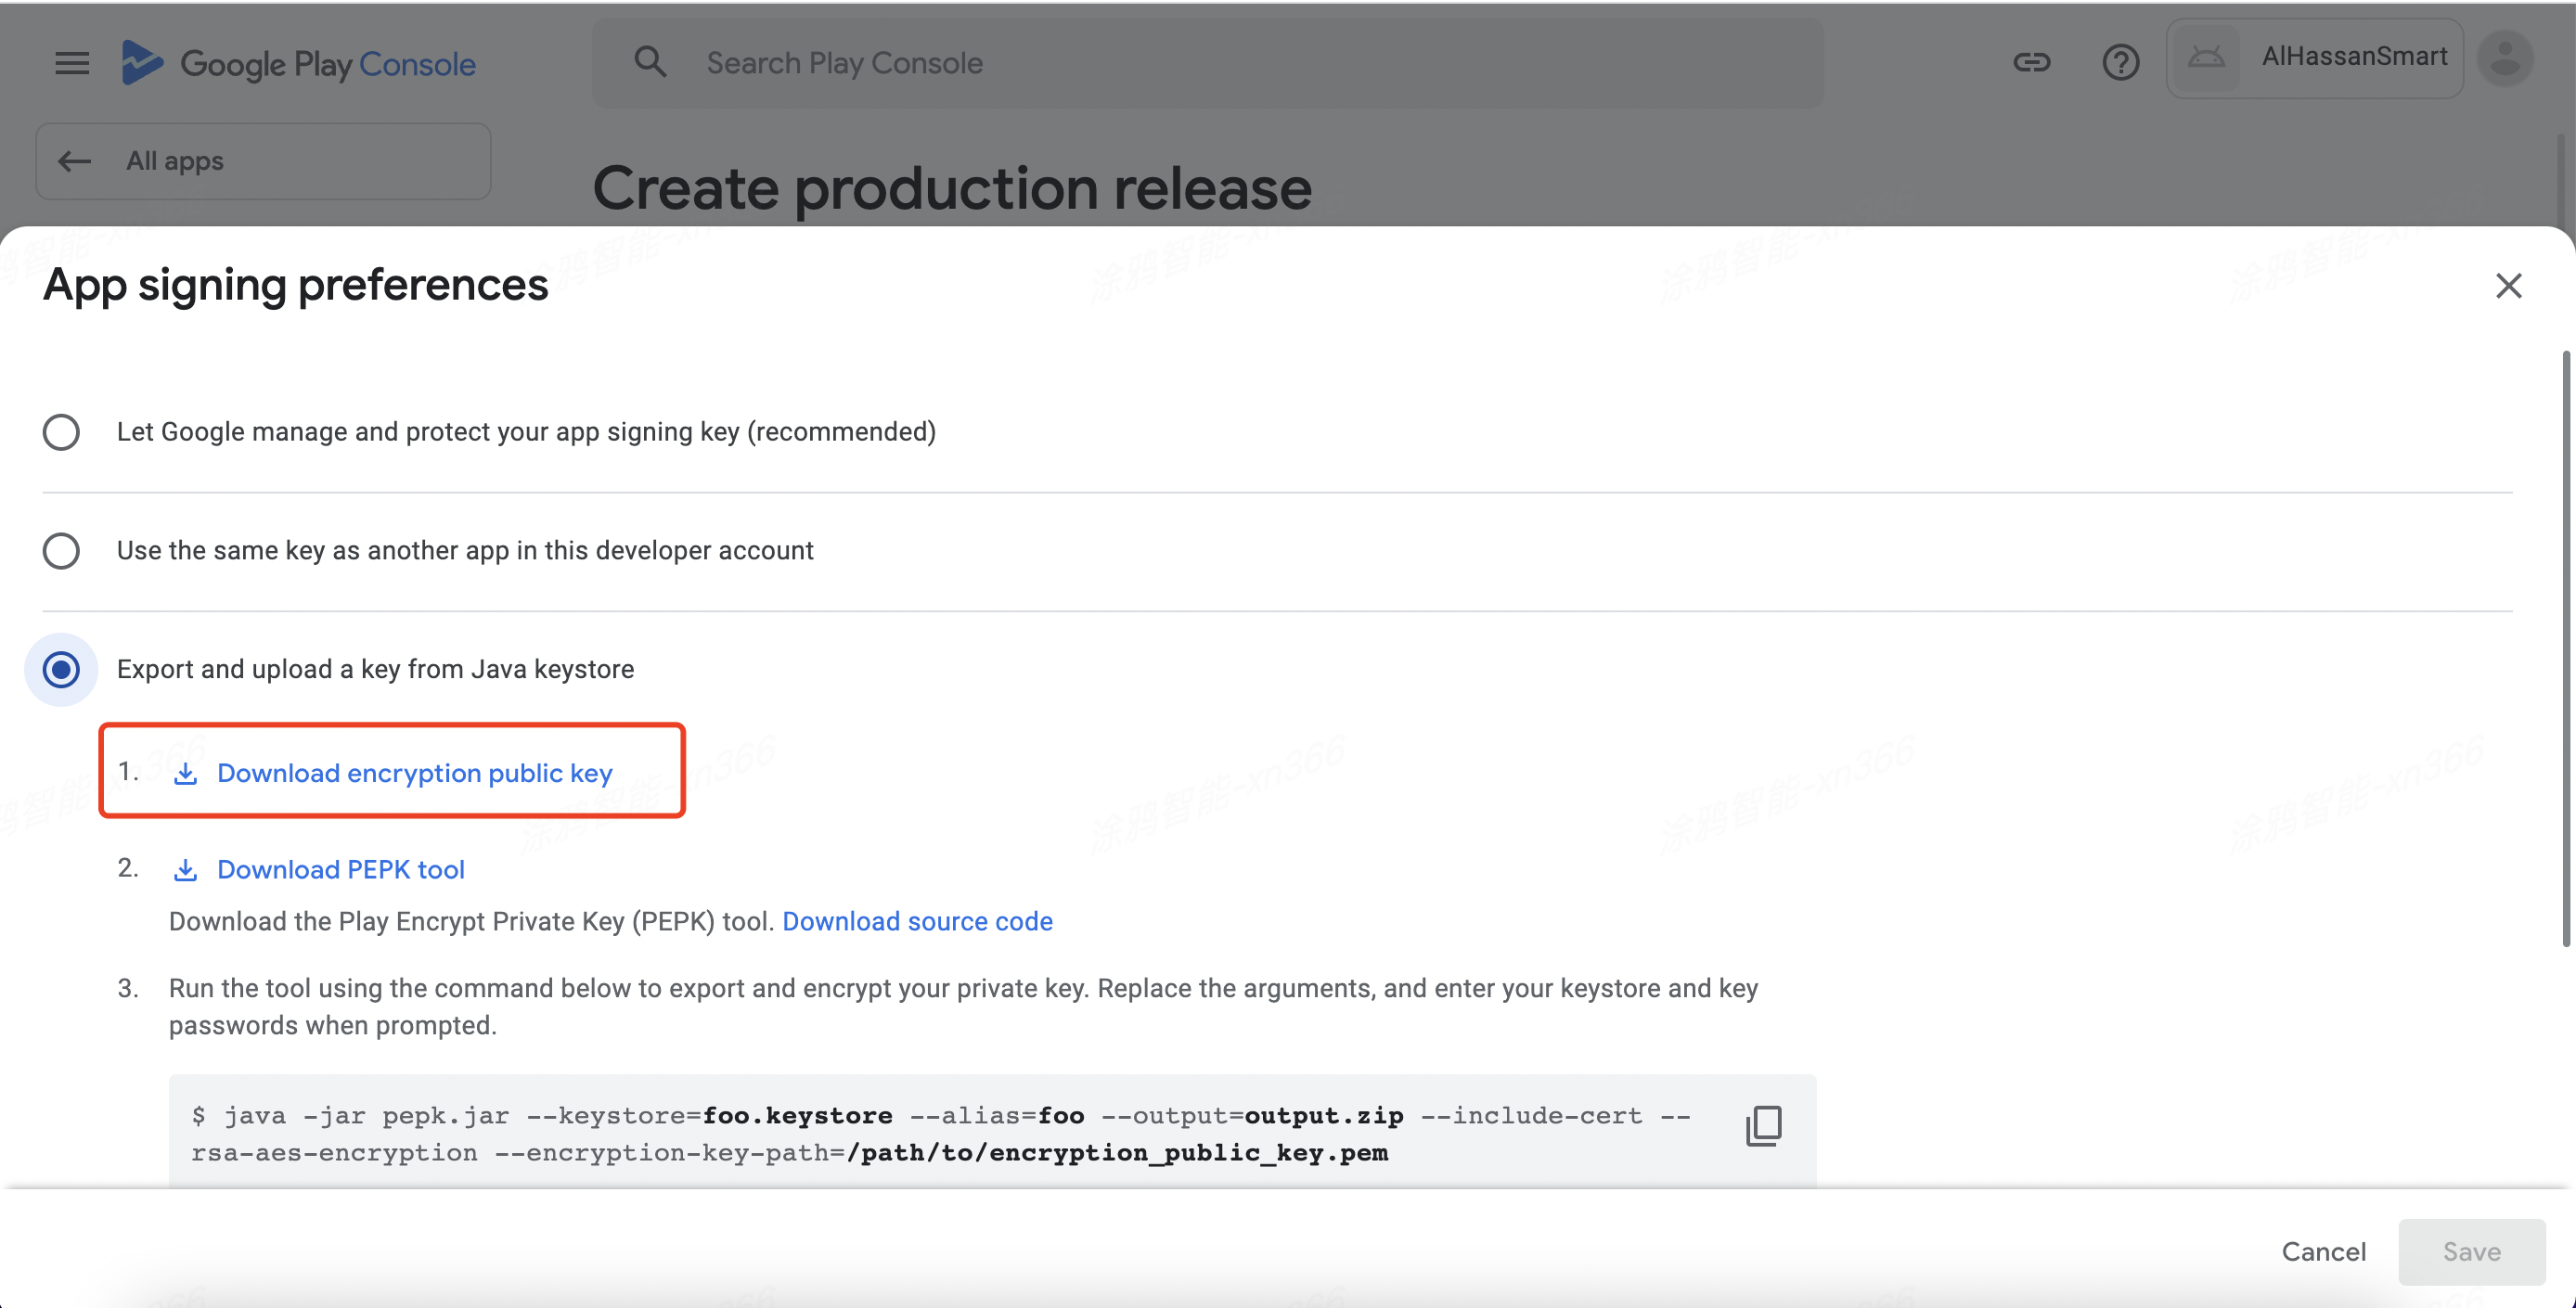The height and width of the screenshot is (1308, 2576).
Task: Open the AlHassanSmart developer account selector
Action: 2314,58
